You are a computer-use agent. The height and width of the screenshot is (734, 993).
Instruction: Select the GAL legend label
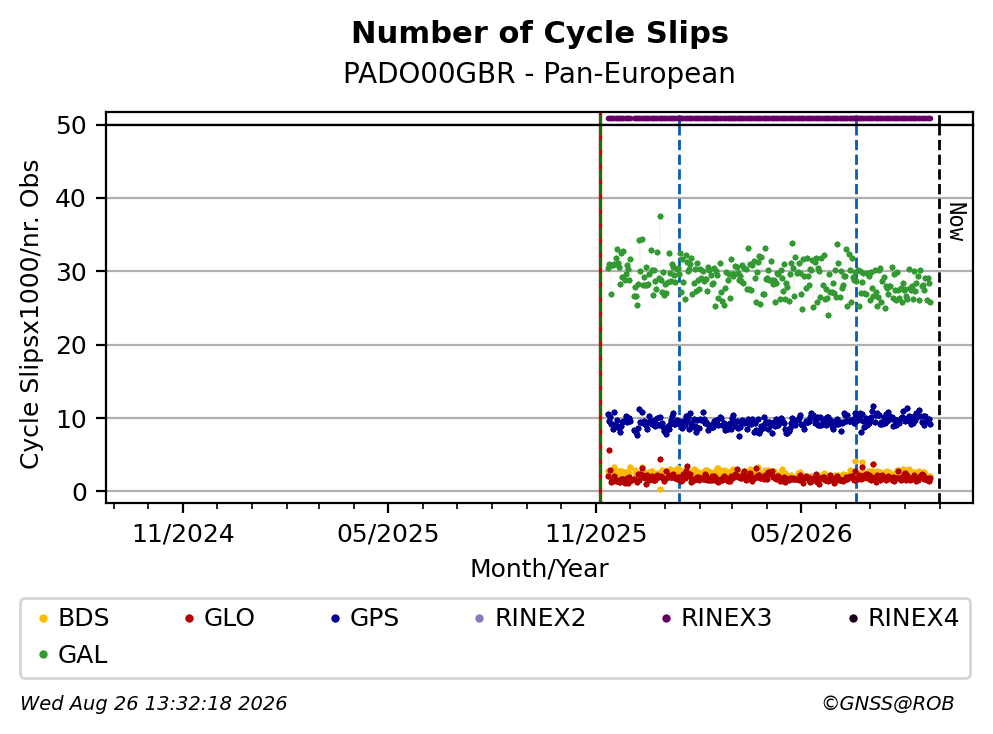[82, 655]
